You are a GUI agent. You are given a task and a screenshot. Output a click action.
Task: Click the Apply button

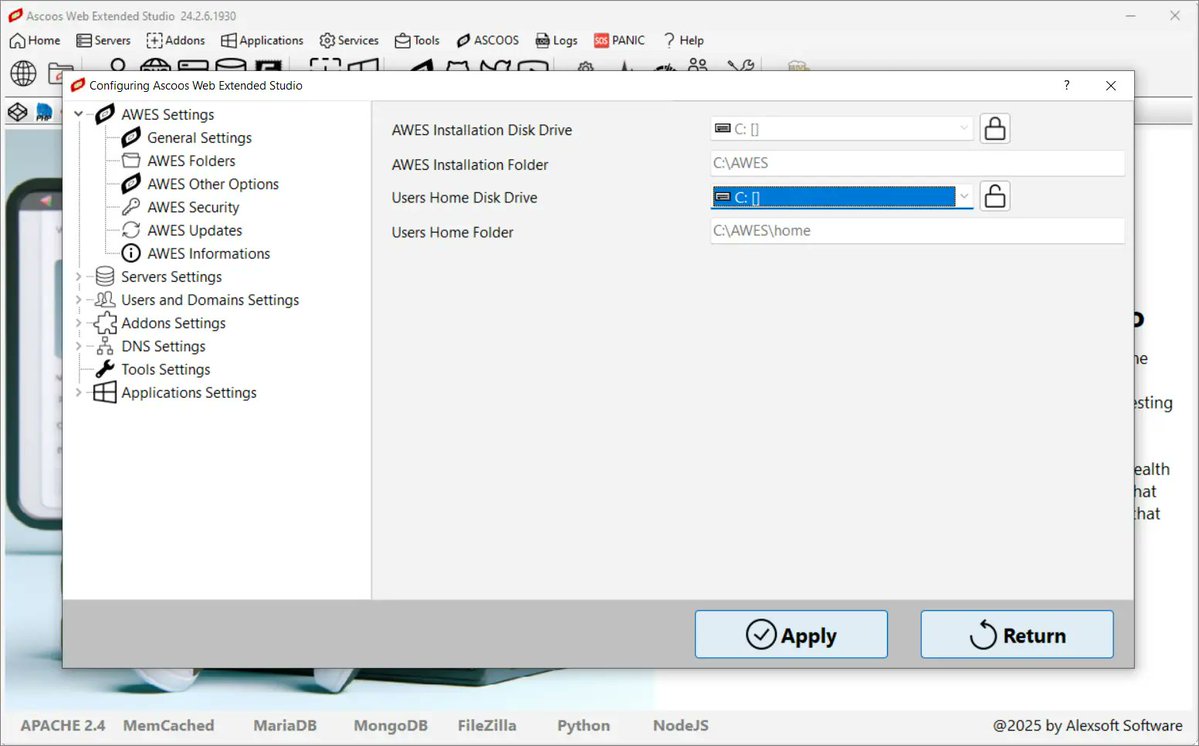click(791, 634)
